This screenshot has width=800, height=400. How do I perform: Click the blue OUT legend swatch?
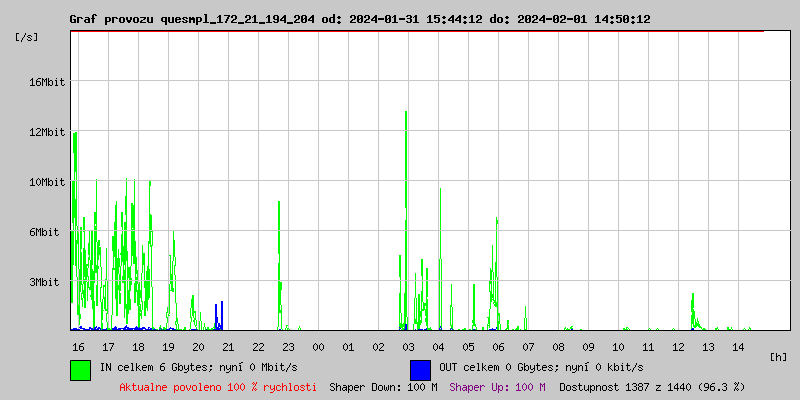tap(420, 370)
